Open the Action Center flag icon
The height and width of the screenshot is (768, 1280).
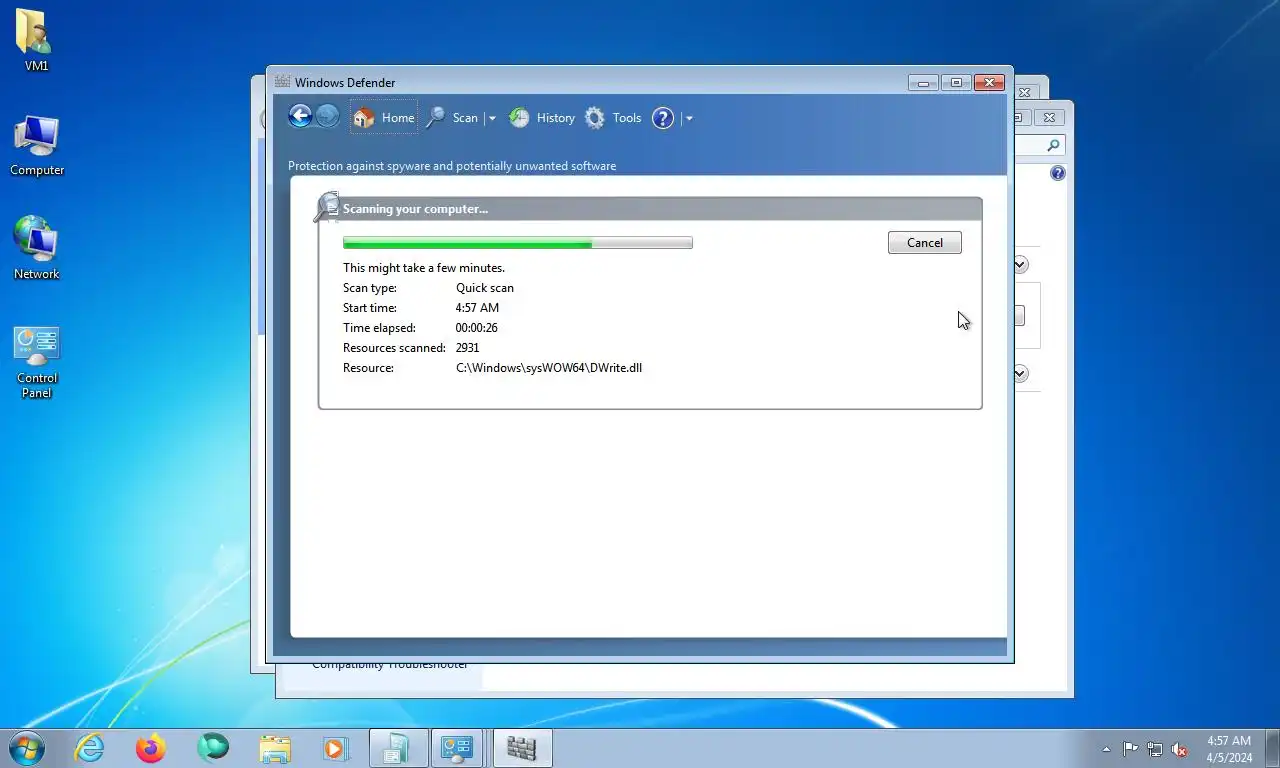coord(1130,749)
